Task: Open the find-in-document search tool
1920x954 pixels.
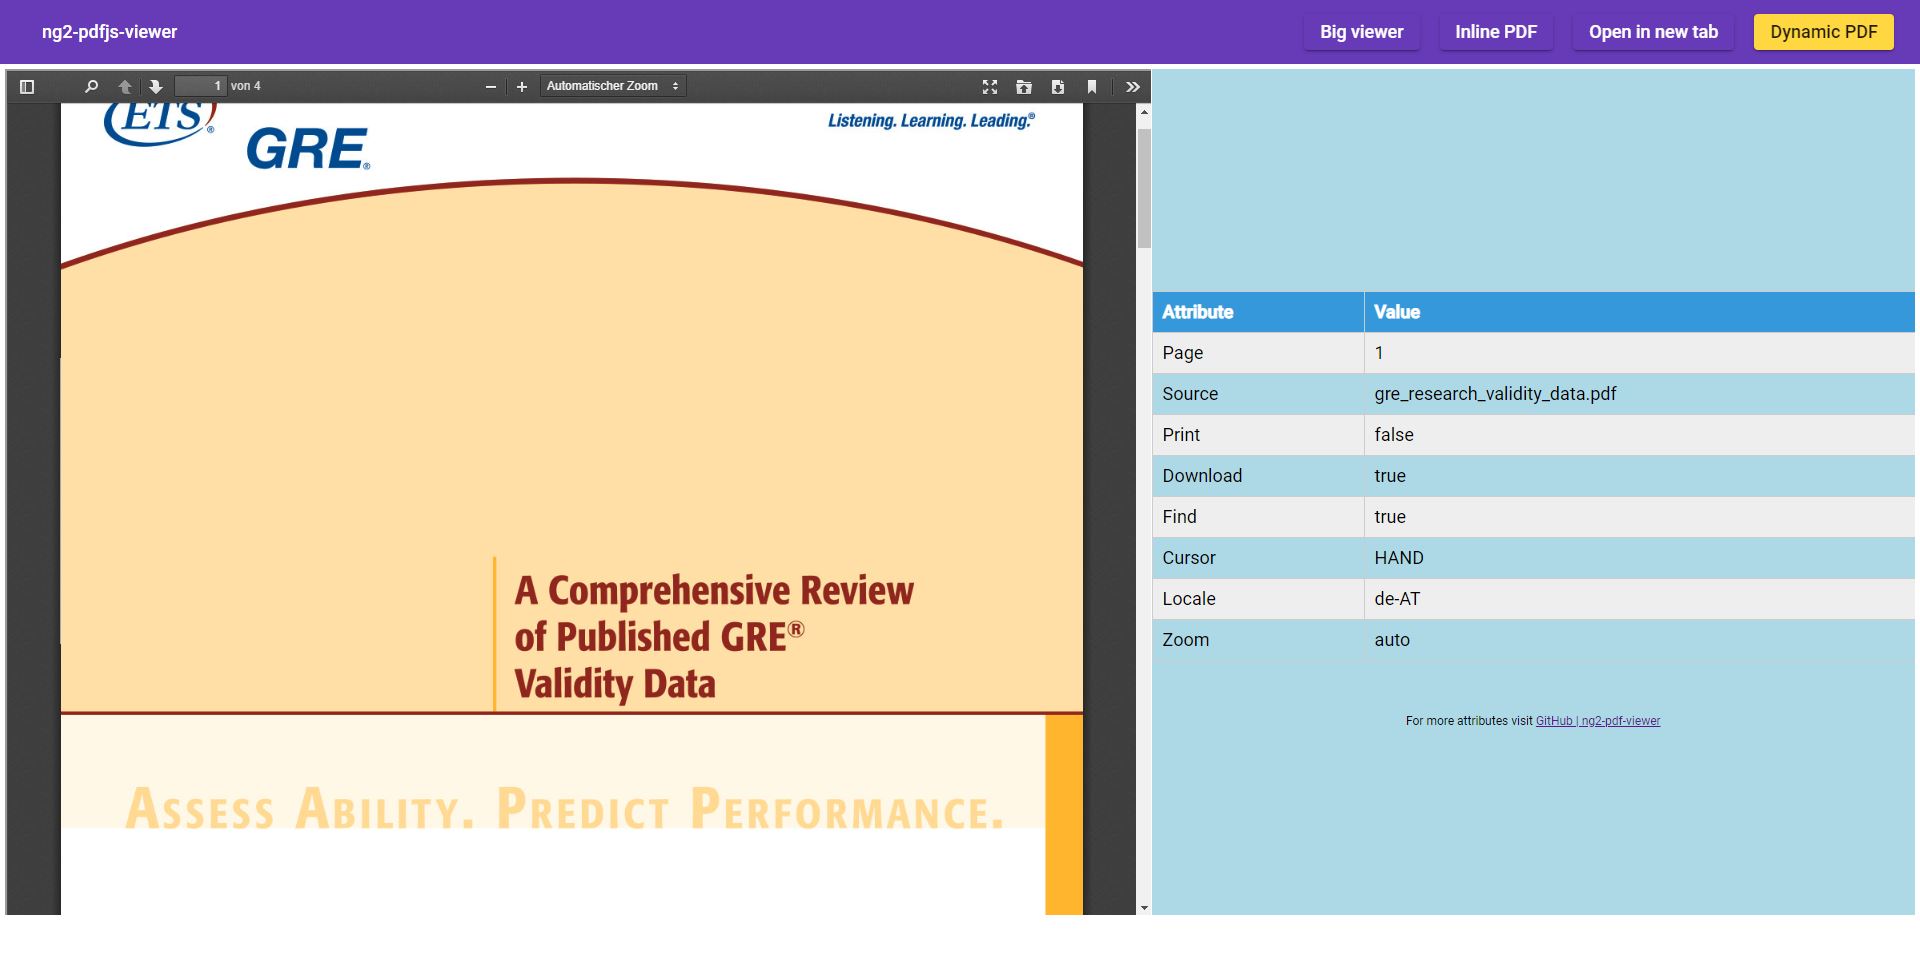Action: (91, 87)
